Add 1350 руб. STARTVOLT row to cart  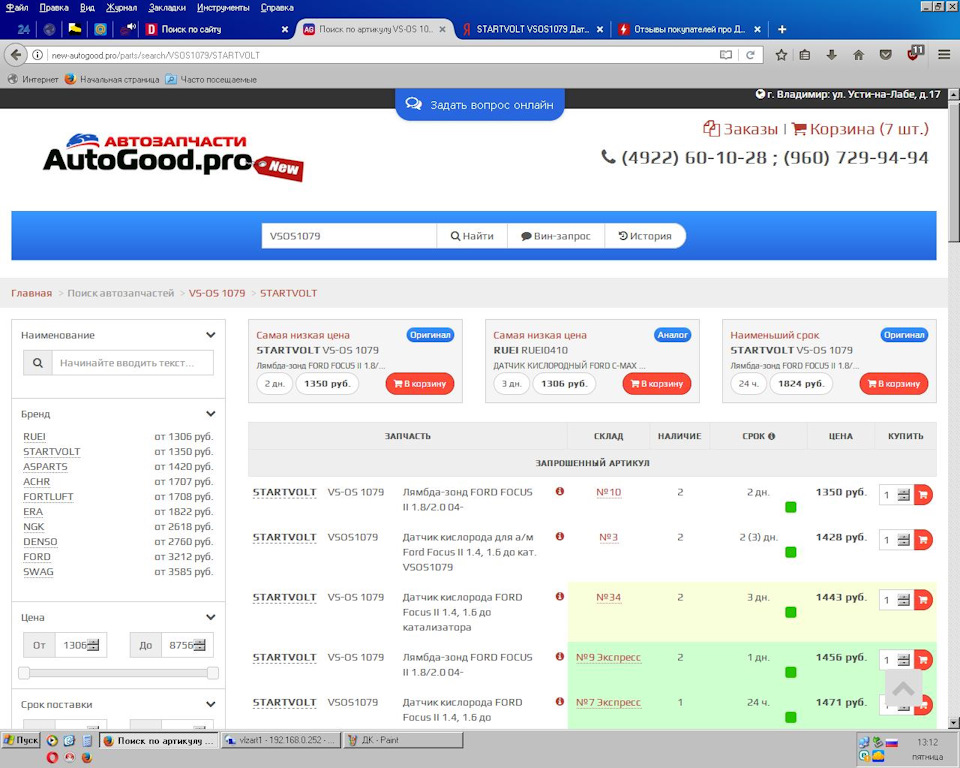pos(923,494)
